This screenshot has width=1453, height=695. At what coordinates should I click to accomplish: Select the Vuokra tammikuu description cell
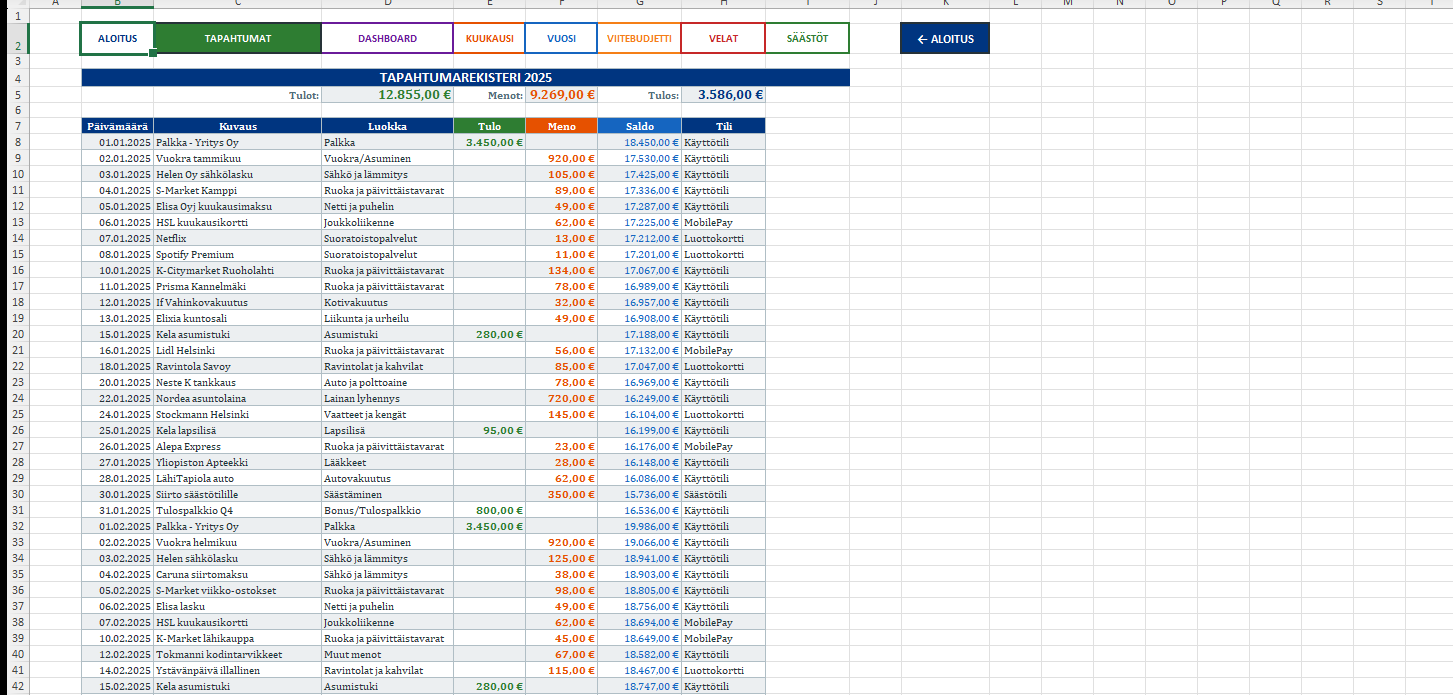point(238,158)
